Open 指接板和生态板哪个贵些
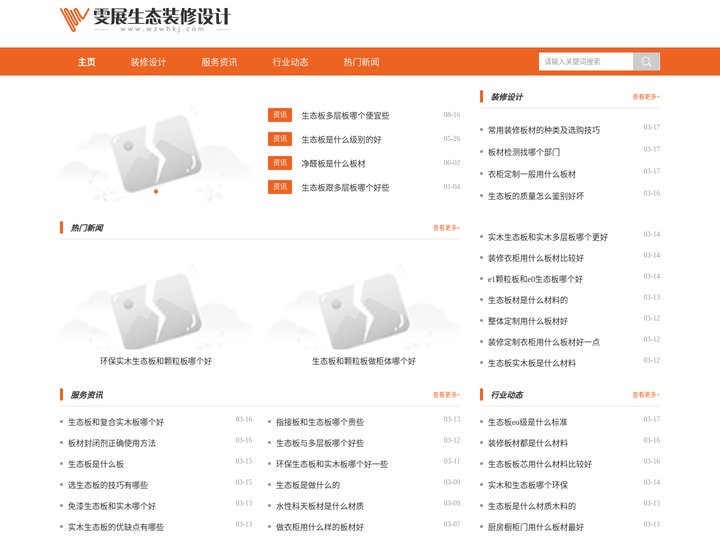Image resolution: width=720 pixels, height=540 pixels. 320,422
